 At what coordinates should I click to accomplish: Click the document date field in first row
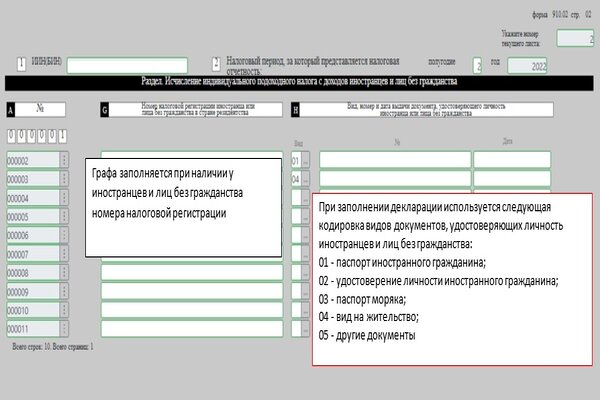(512, 160)
